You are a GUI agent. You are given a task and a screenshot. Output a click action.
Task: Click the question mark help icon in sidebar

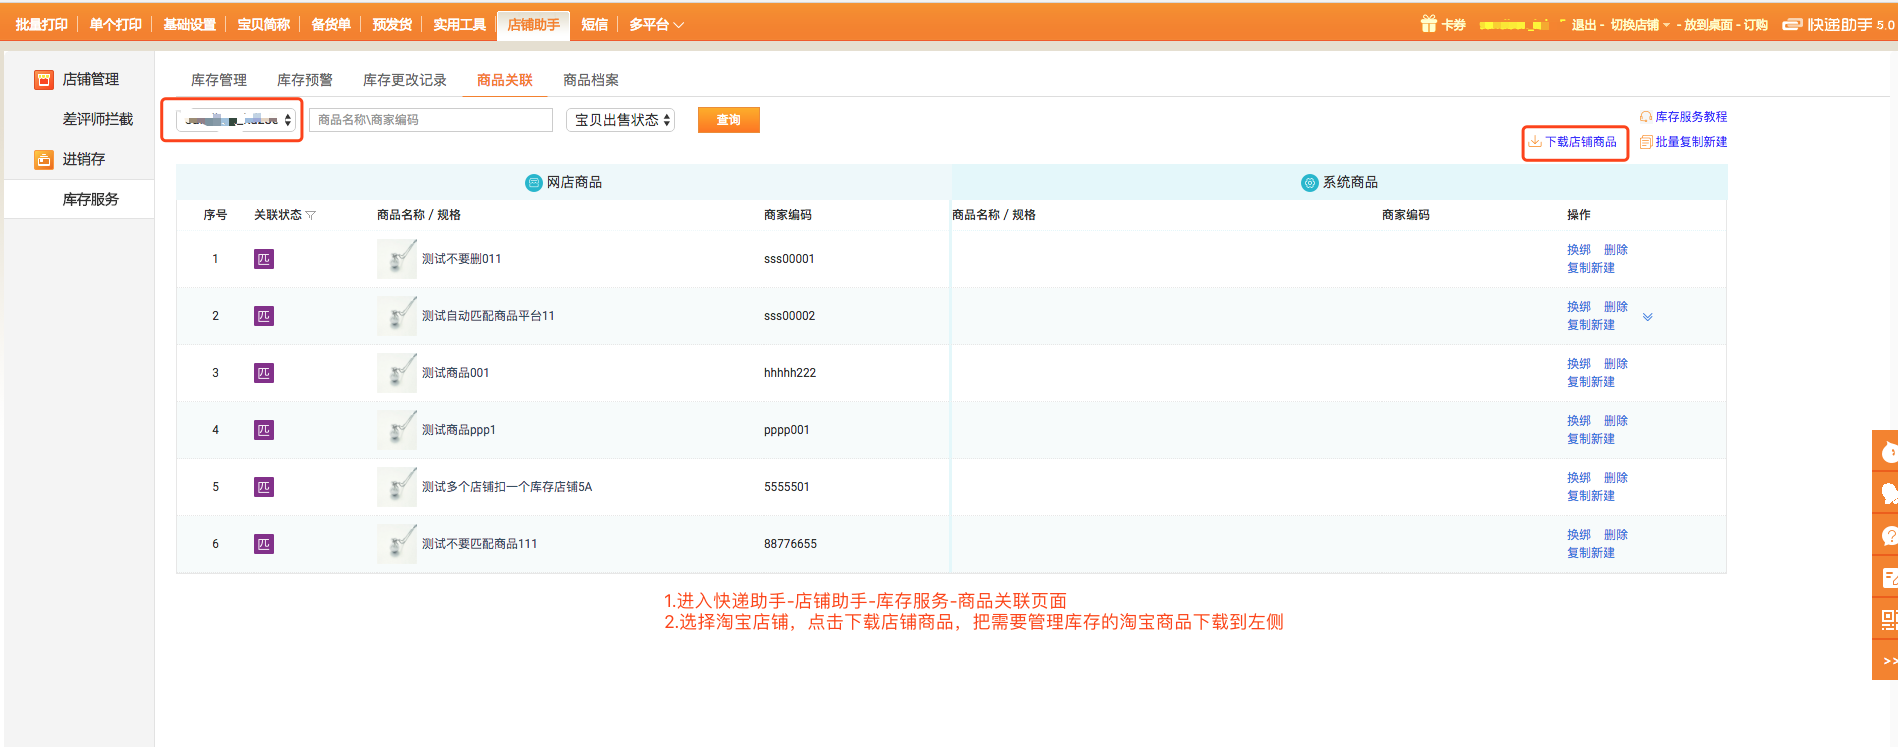(x=1887, y=536)
